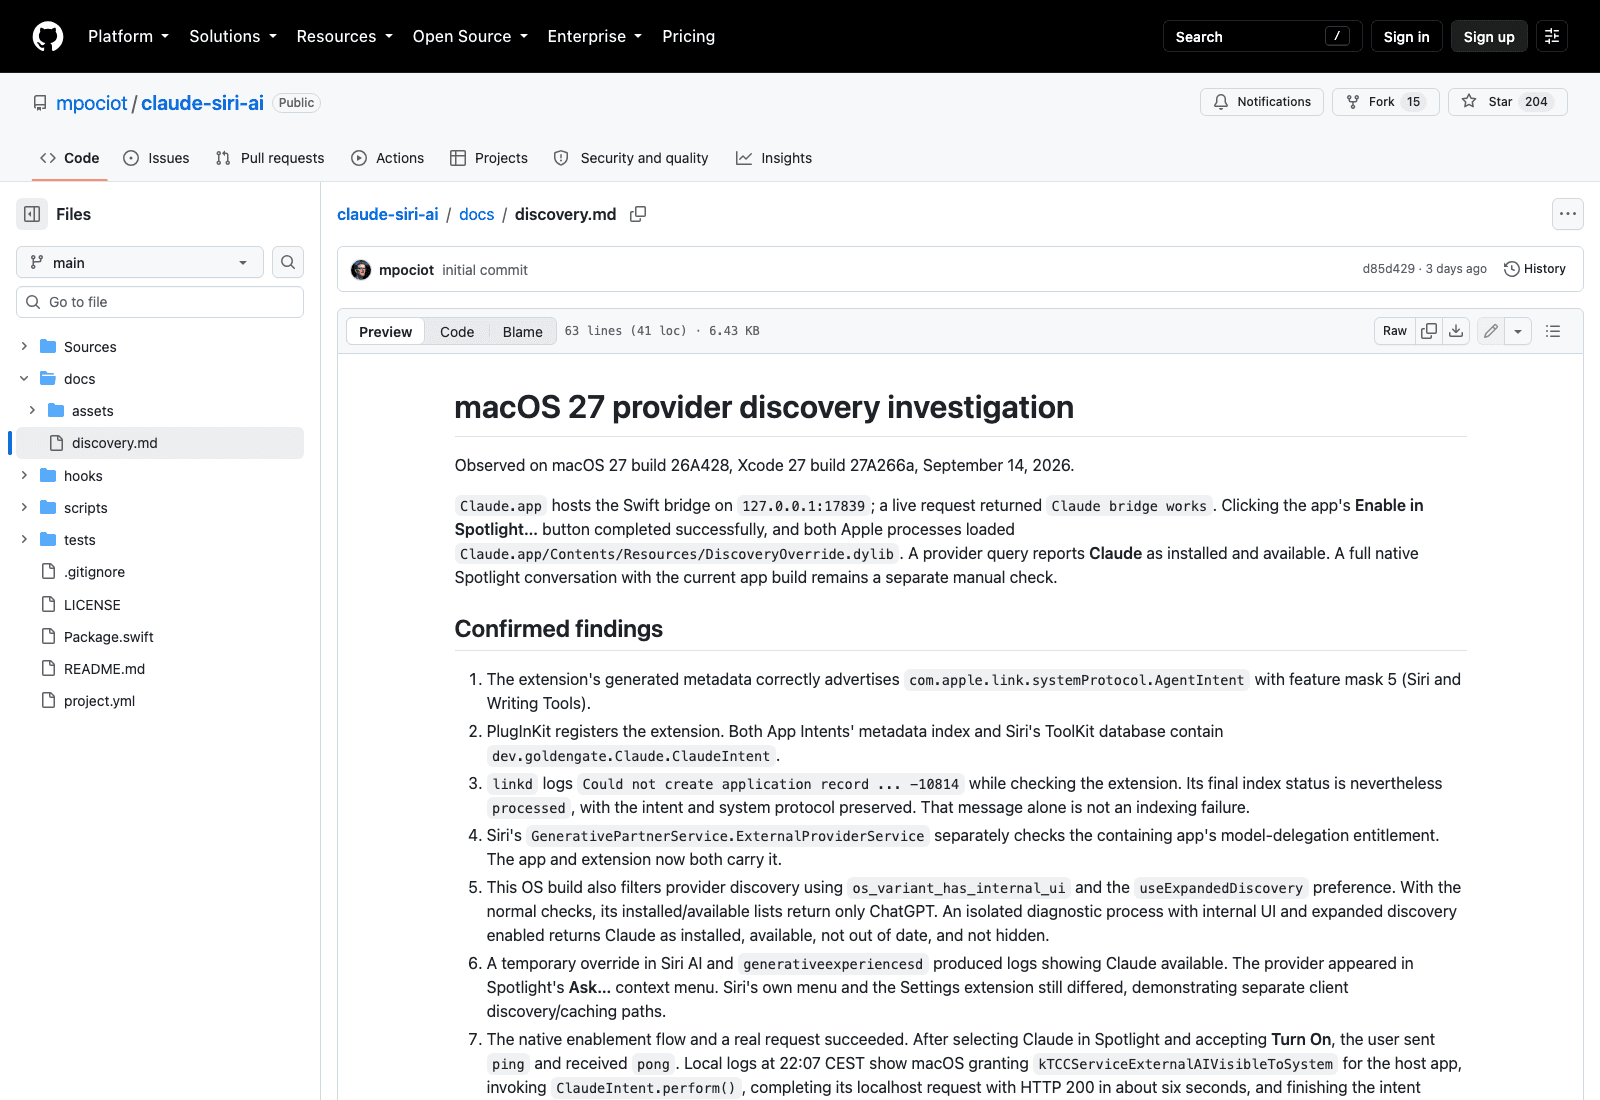Click the mpociot avatar in commit bar
1600x1100 pixels.
pos(361,270)
